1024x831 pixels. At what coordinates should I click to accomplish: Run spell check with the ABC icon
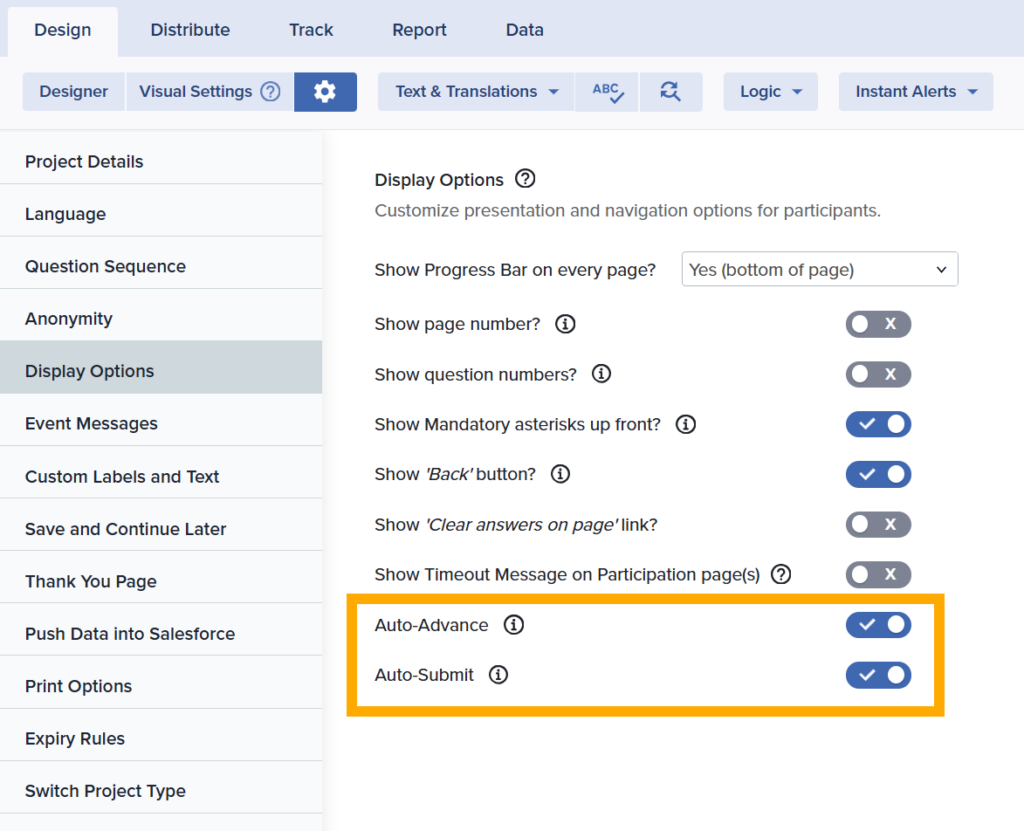click(606, 91)
